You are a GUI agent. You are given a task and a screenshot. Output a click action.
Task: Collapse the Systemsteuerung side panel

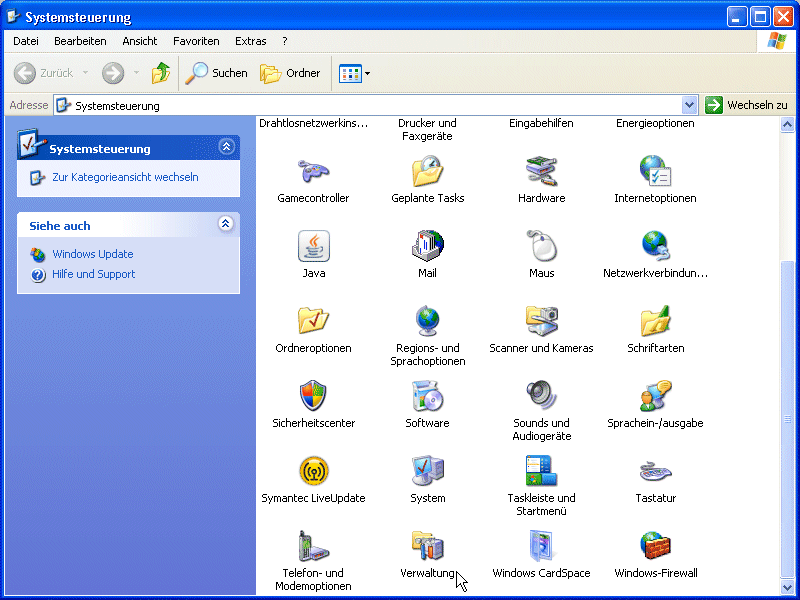pos(227,147)
